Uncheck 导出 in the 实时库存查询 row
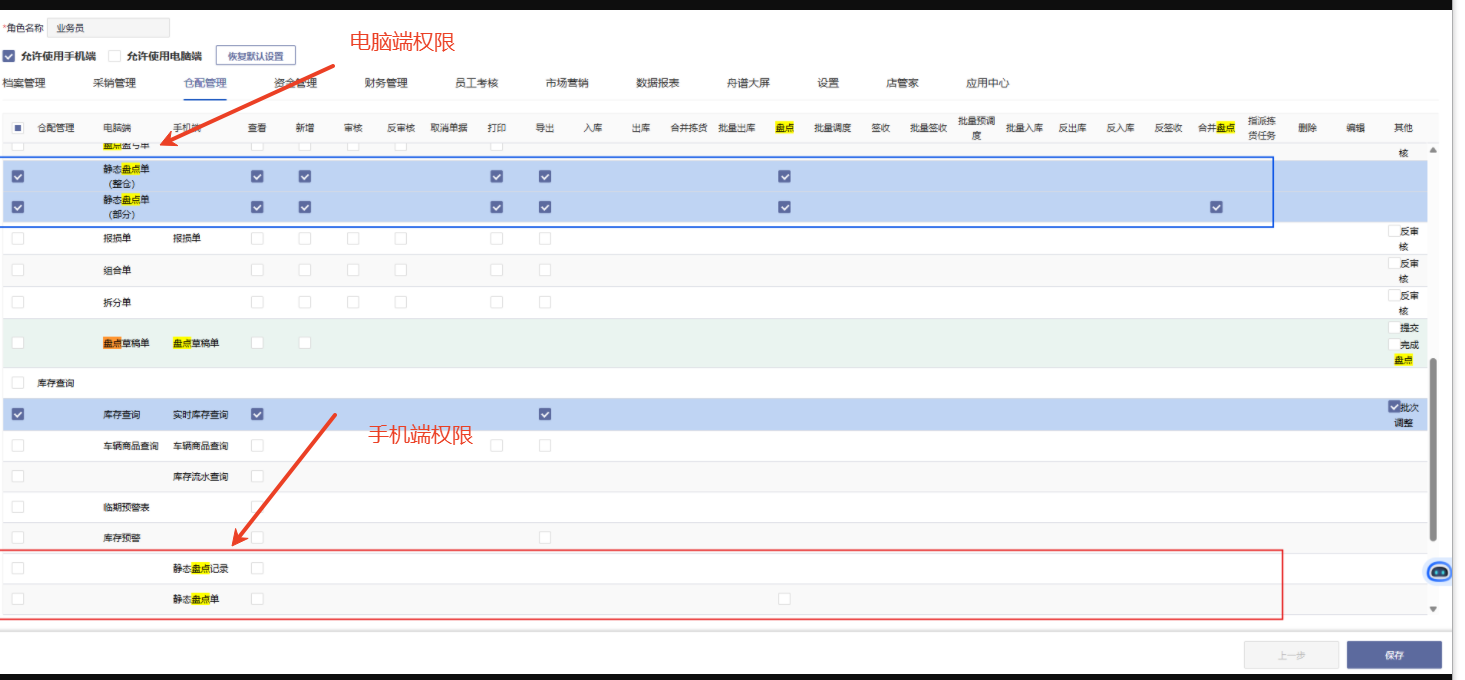1465x680 pixels. coord(545,414)
